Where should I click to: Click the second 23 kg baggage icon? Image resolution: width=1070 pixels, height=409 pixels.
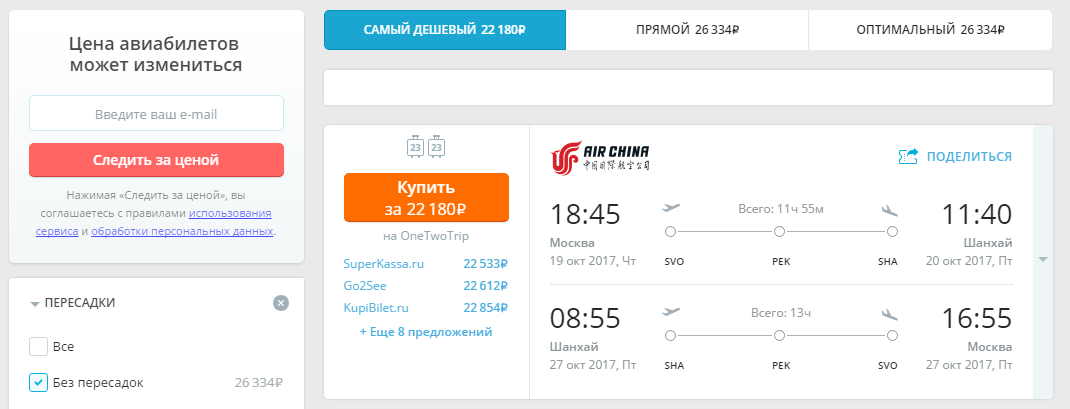click(x=437, y=146)
